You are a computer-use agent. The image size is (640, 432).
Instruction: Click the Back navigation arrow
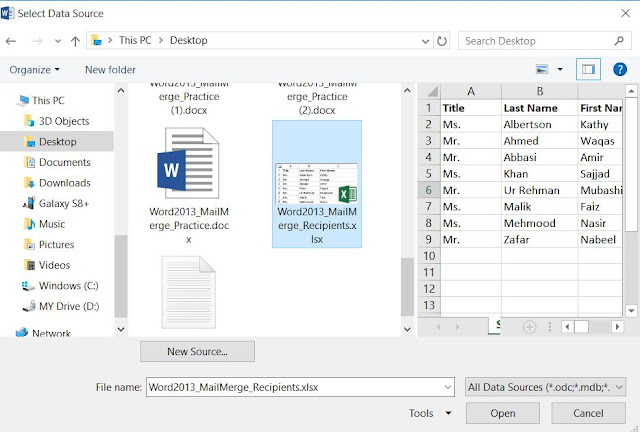(11, 41)
